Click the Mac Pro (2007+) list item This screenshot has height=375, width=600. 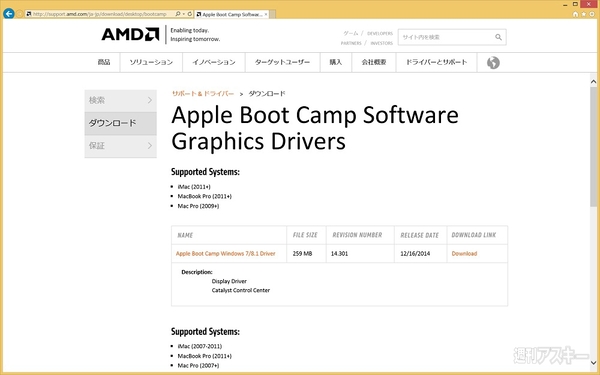click(x=198, y=365)
